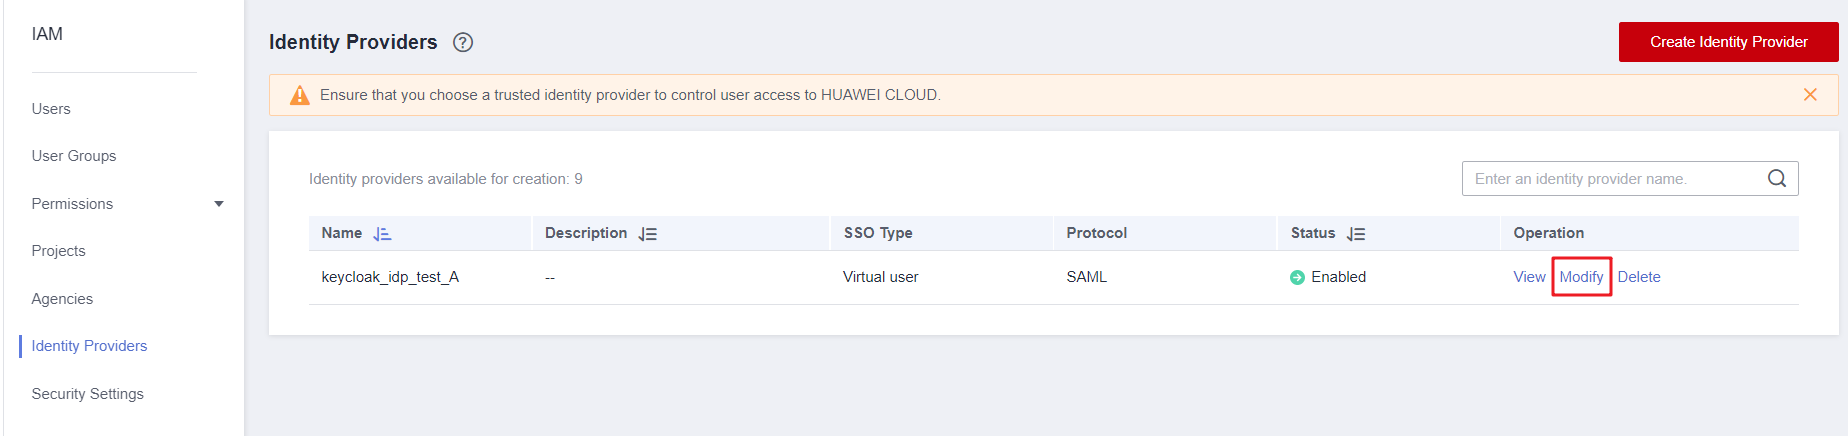Click the search magnifier icon
This screenshot has height=436, width=1848.
(x=1777, y=179)
